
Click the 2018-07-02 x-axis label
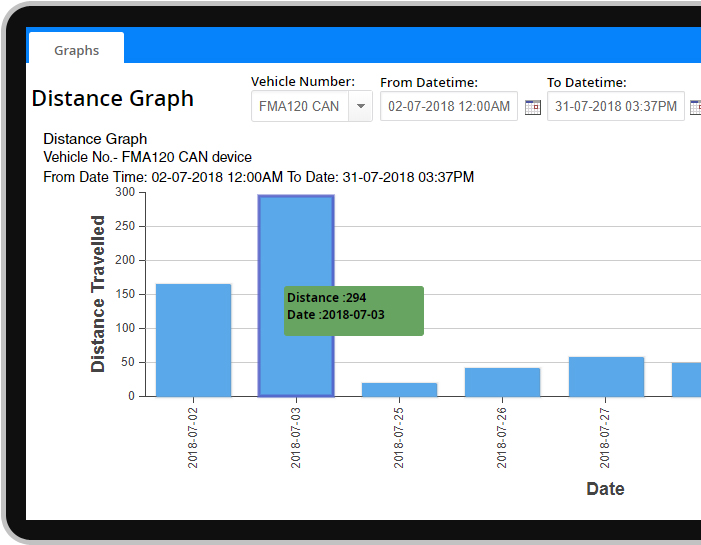(x=193, y=437)
